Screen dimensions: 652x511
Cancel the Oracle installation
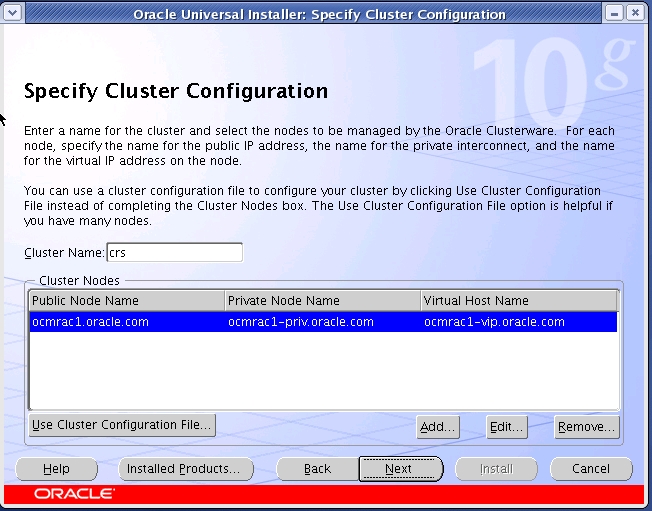(x=591, y=469)
